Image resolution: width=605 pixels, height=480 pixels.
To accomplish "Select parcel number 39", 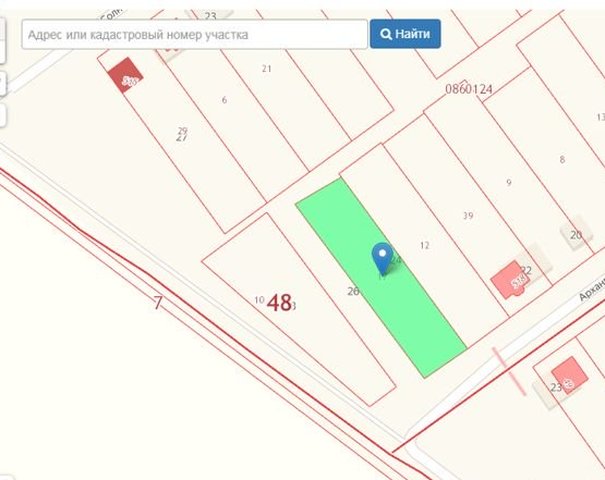I will point(468,215).
